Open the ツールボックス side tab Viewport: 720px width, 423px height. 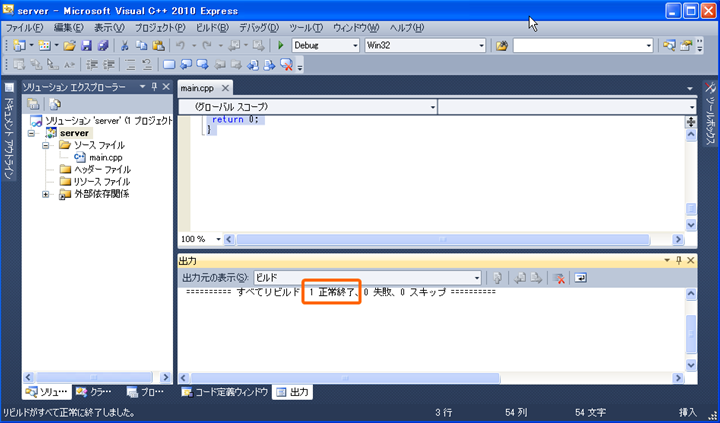[710, 113]
